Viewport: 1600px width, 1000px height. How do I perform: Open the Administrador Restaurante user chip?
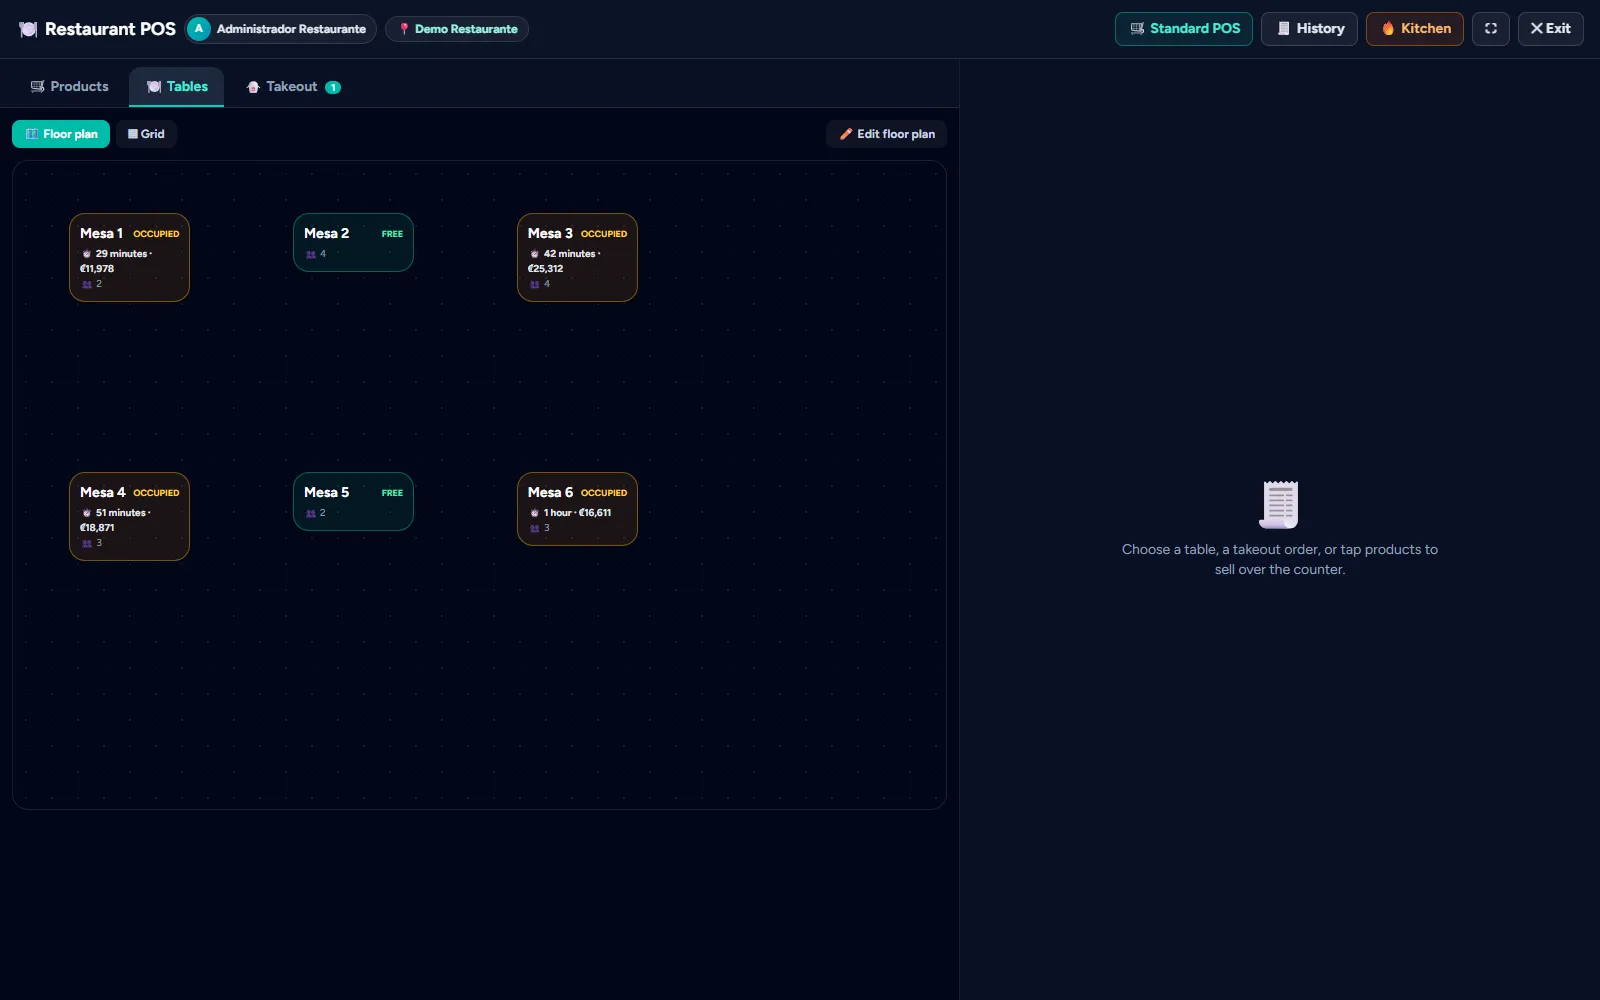281,29
